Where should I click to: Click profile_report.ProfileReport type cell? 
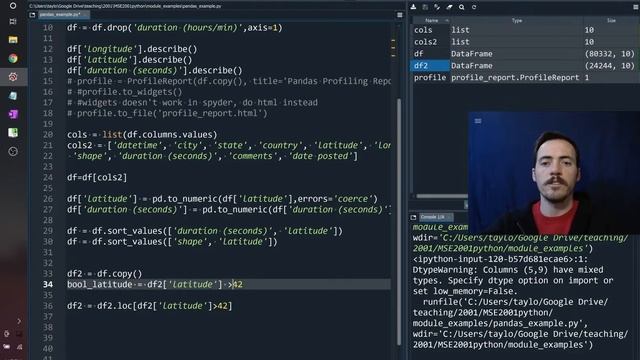click(x=515, y=77)
